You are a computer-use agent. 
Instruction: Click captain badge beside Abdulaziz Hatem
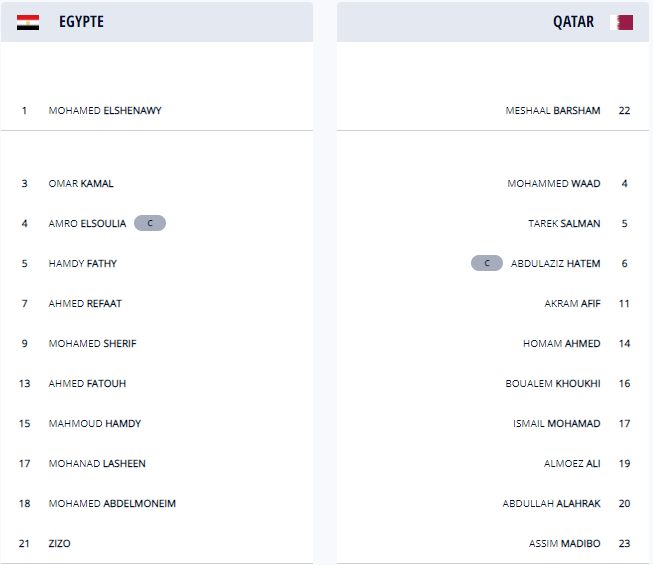click(x=487, y=263)
